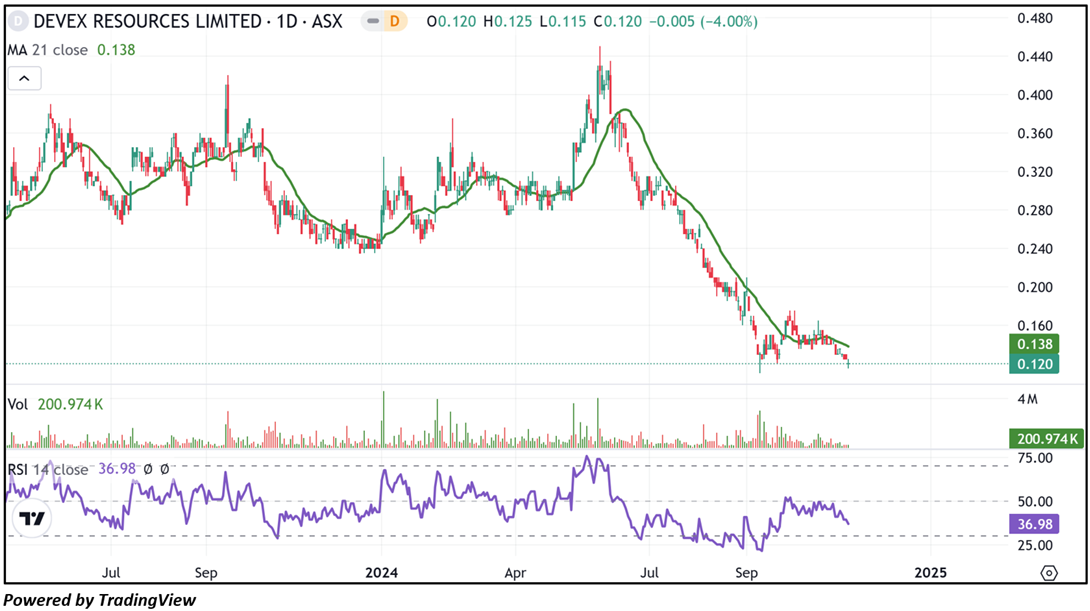
Task: Click the open price value O0.120
Action: [x=451, y=22]
